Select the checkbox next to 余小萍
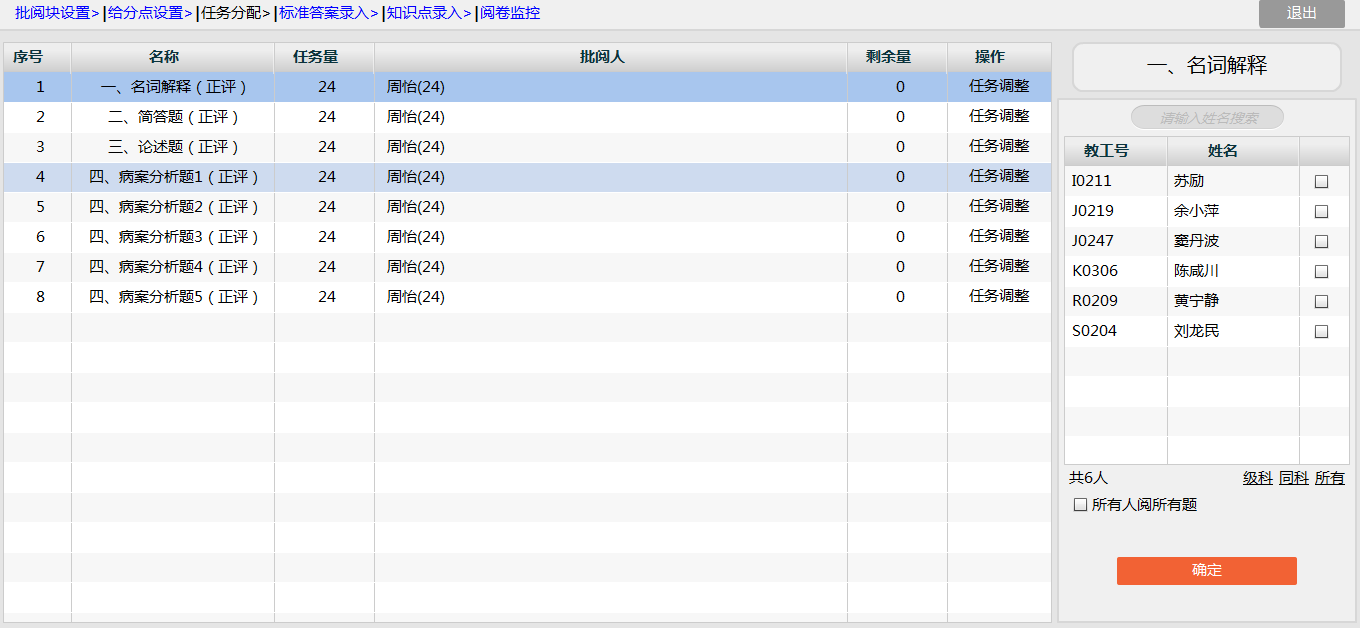Image resolution: width=1360 pixels, height=628 pixels. click(x=1321, y=212)
